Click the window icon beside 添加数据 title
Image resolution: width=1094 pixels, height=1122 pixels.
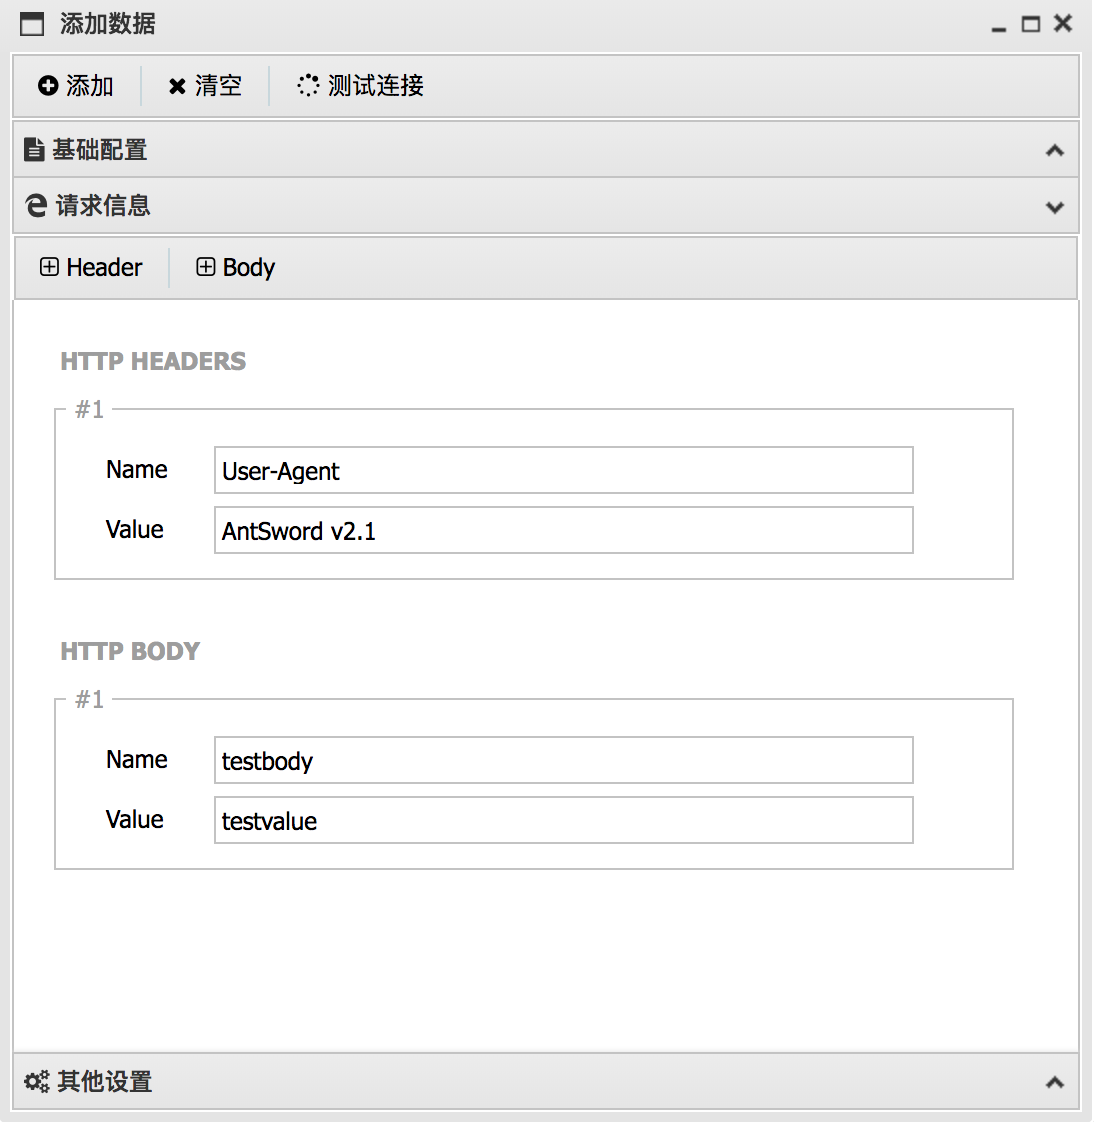[31, 24]
